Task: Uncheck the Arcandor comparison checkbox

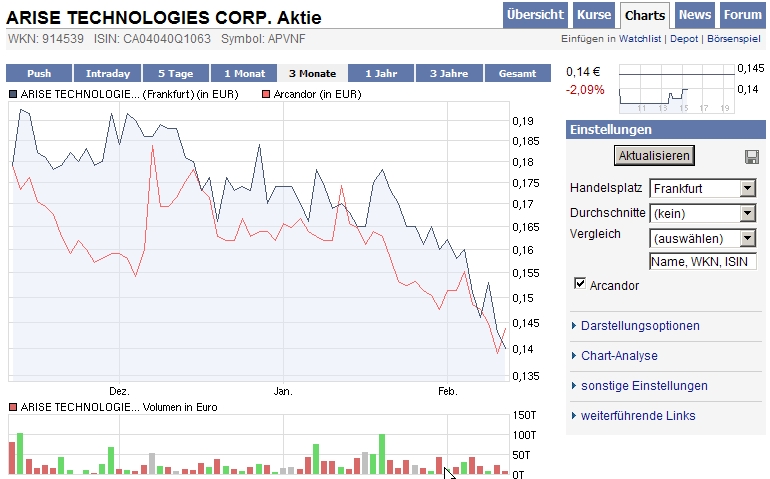Action: [x=580, y=285]
